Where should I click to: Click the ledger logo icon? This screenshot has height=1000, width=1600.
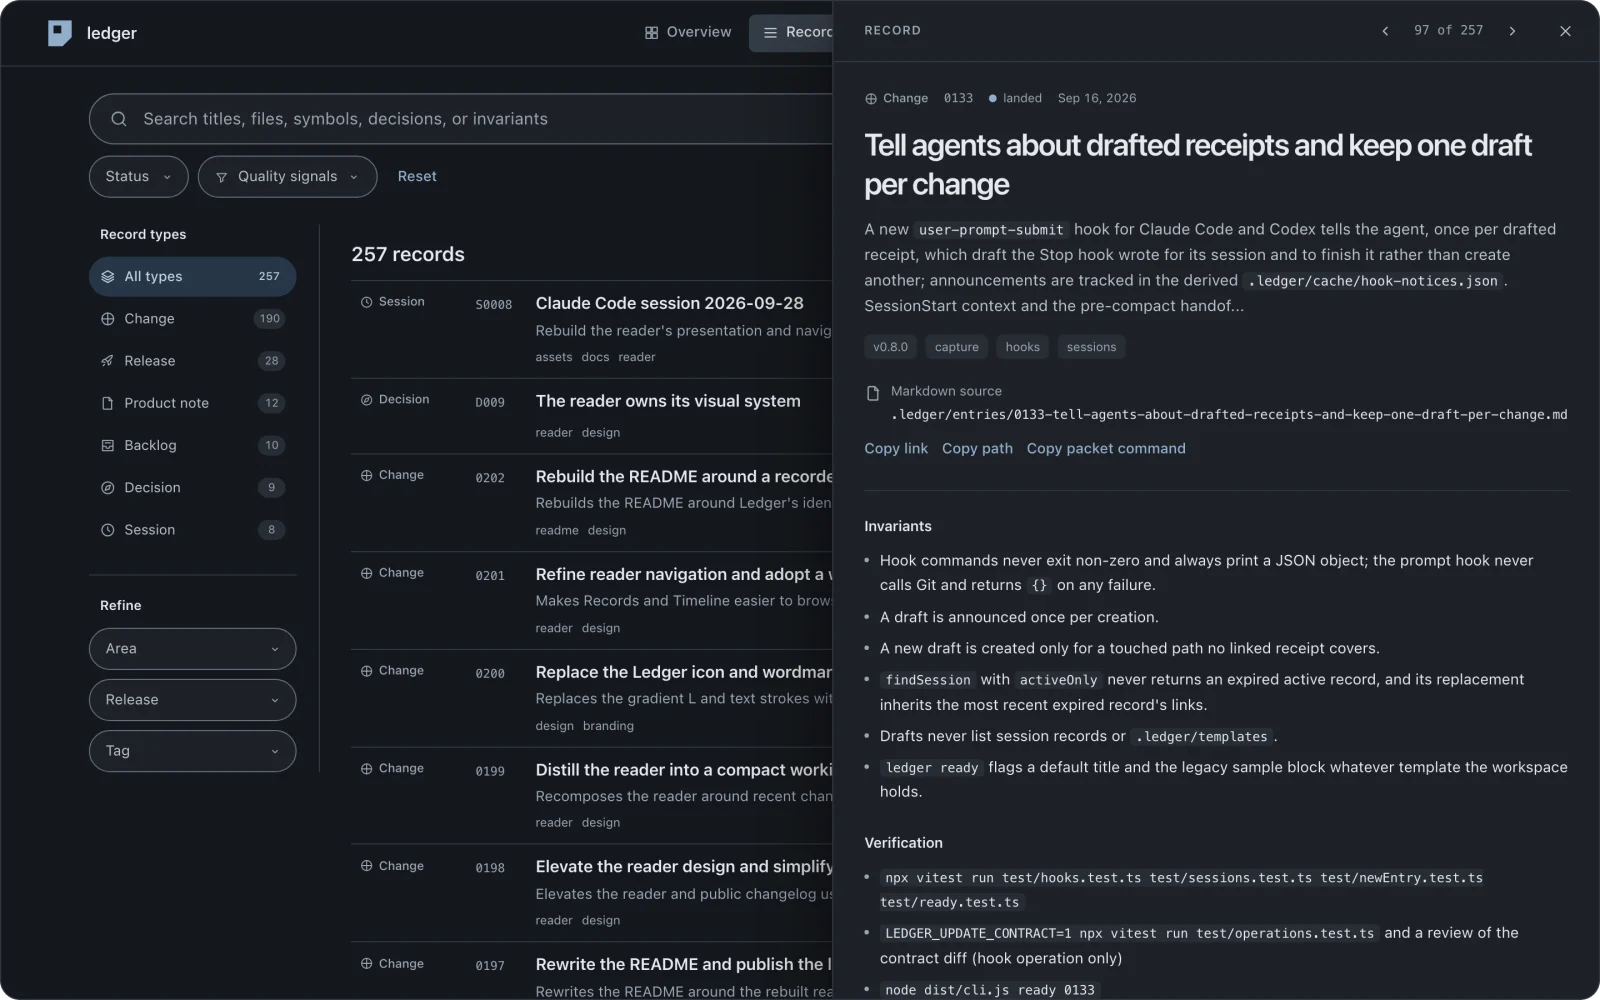coord(60,33)
